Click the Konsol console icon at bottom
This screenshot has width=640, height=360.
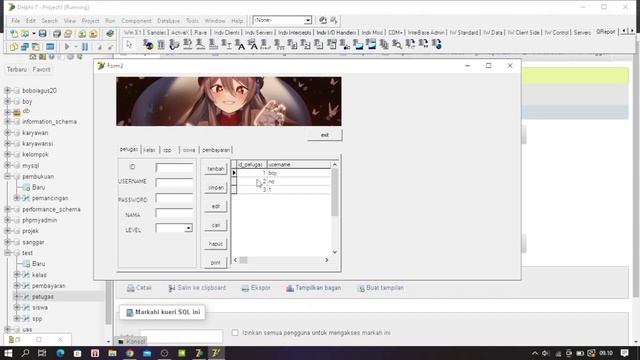coord(121,342)
